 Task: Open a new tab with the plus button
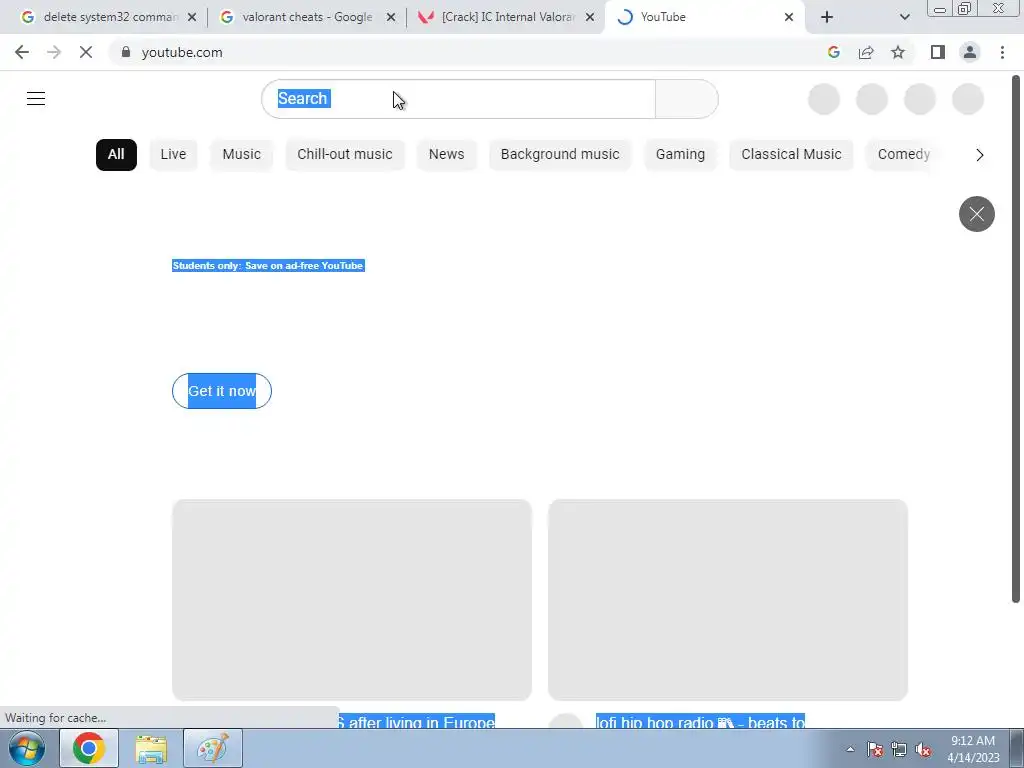[827, 17]
